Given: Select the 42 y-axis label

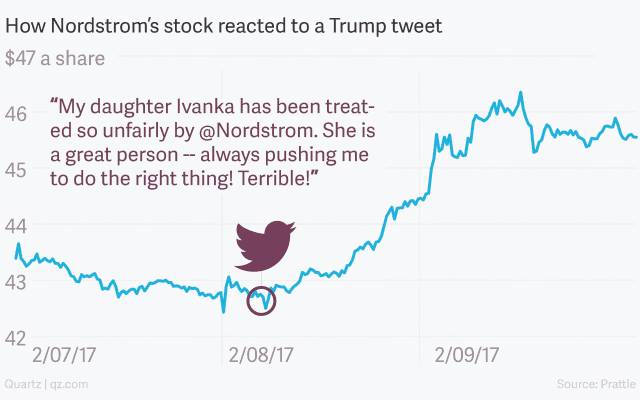Looking at the screenshot, I should click(x=19, y=339).
